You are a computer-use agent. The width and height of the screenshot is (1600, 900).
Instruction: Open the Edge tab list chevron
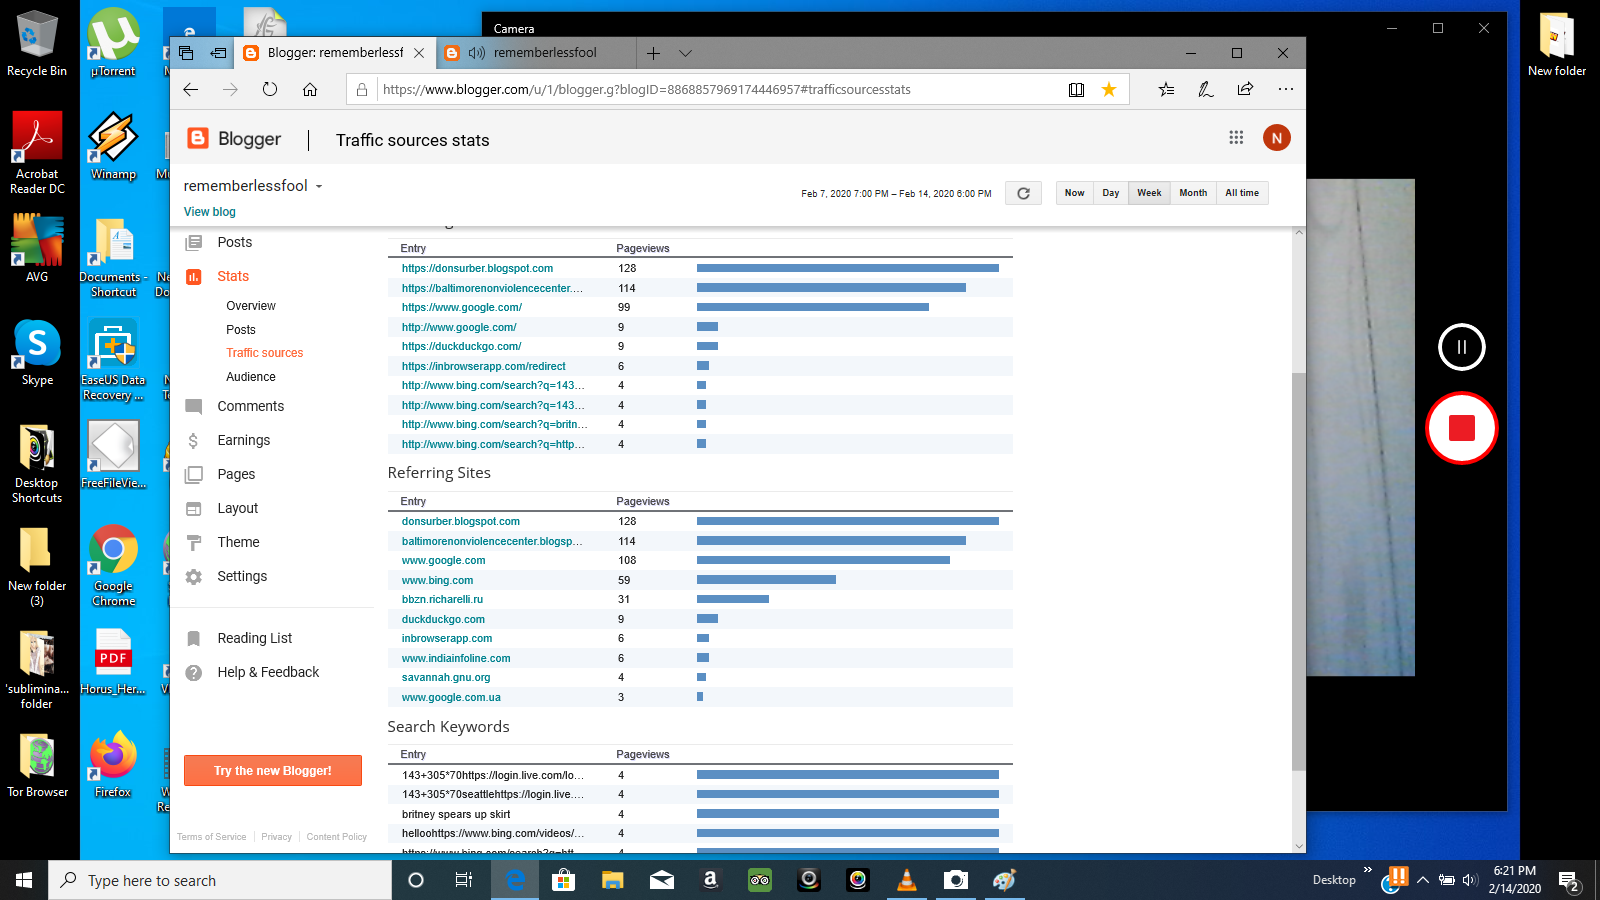coord(685,53)
